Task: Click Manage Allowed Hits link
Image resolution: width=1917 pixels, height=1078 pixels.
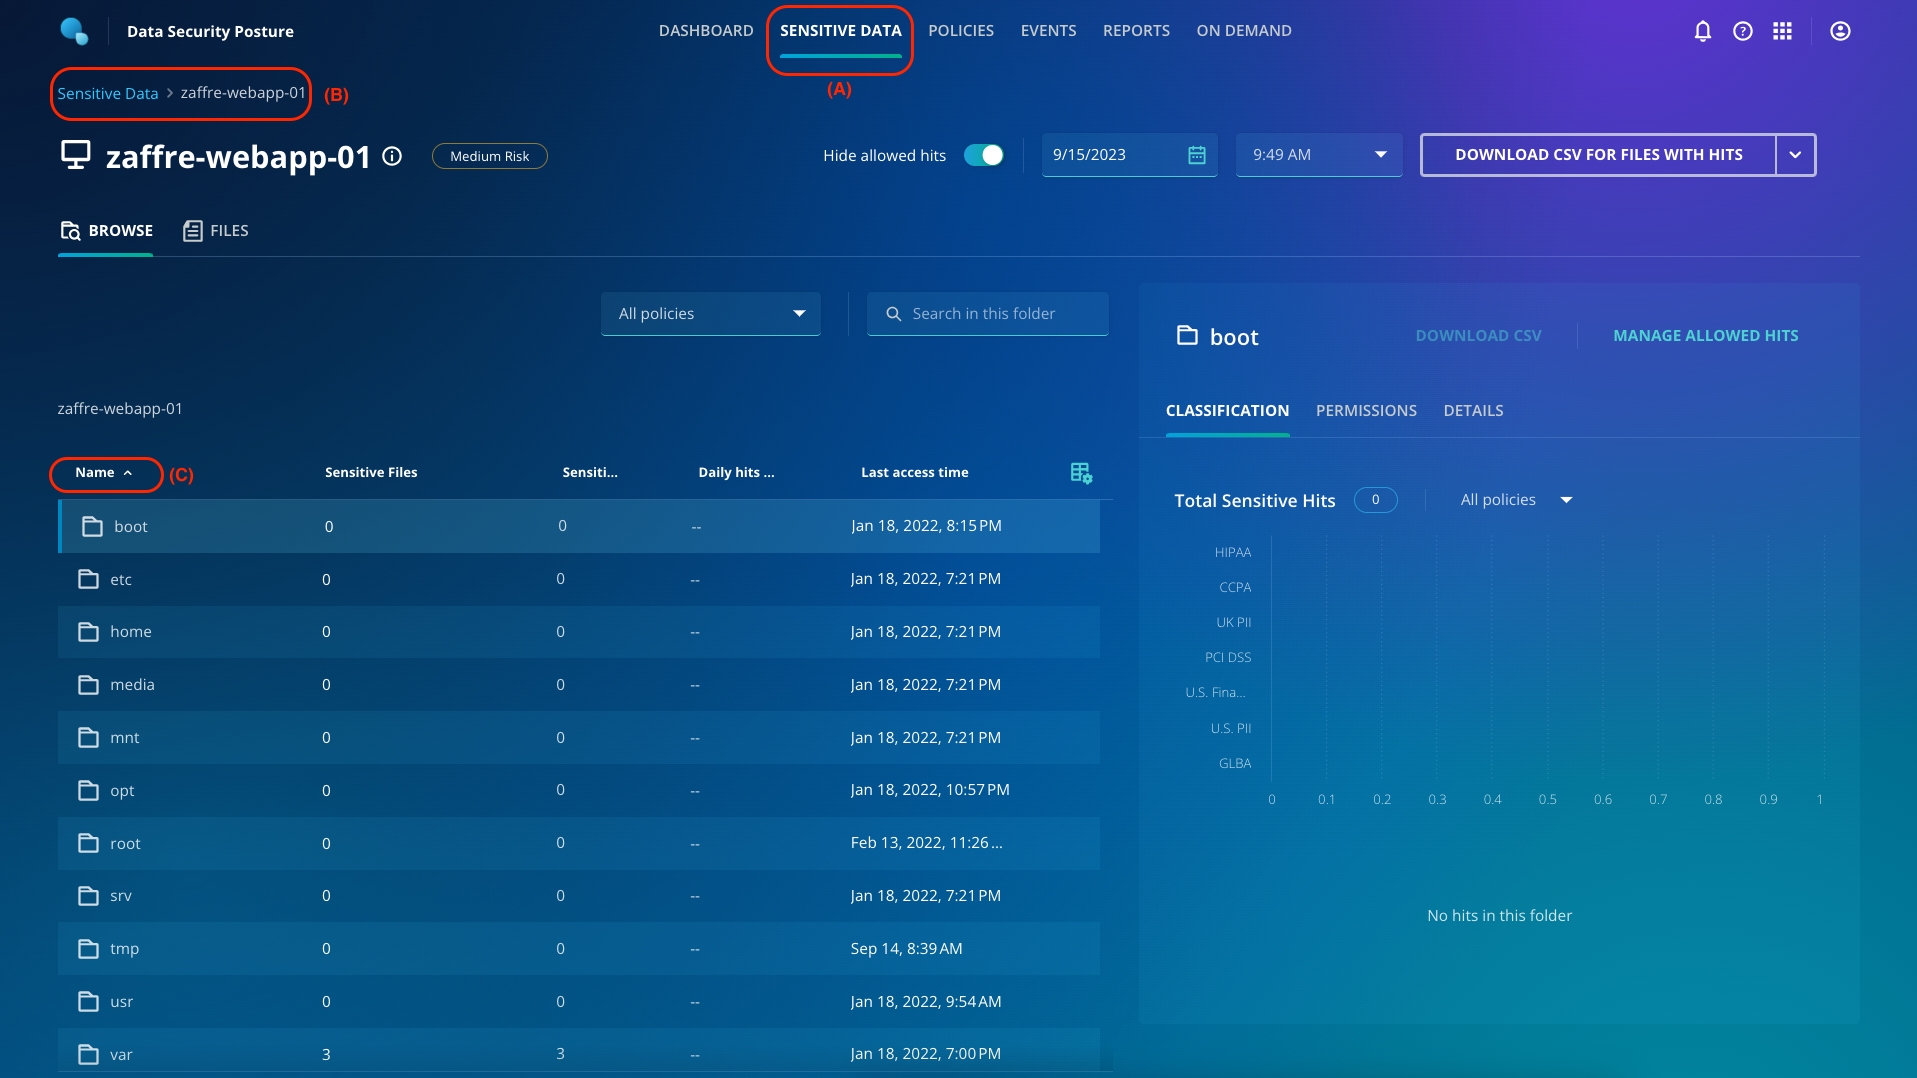Action: [1705, 336]
